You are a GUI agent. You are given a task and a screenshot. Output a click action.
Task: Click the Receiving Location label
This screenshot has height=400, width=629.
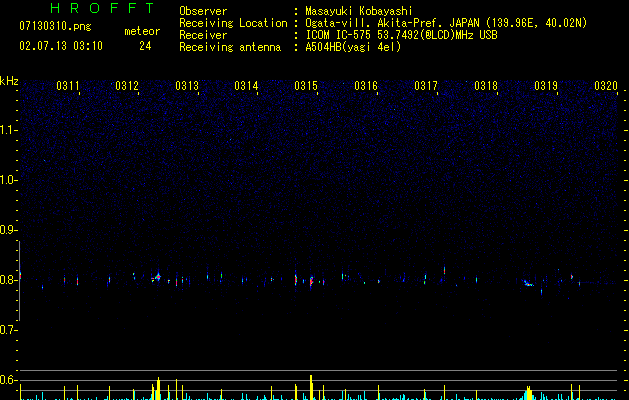click(x=233, y=23)
